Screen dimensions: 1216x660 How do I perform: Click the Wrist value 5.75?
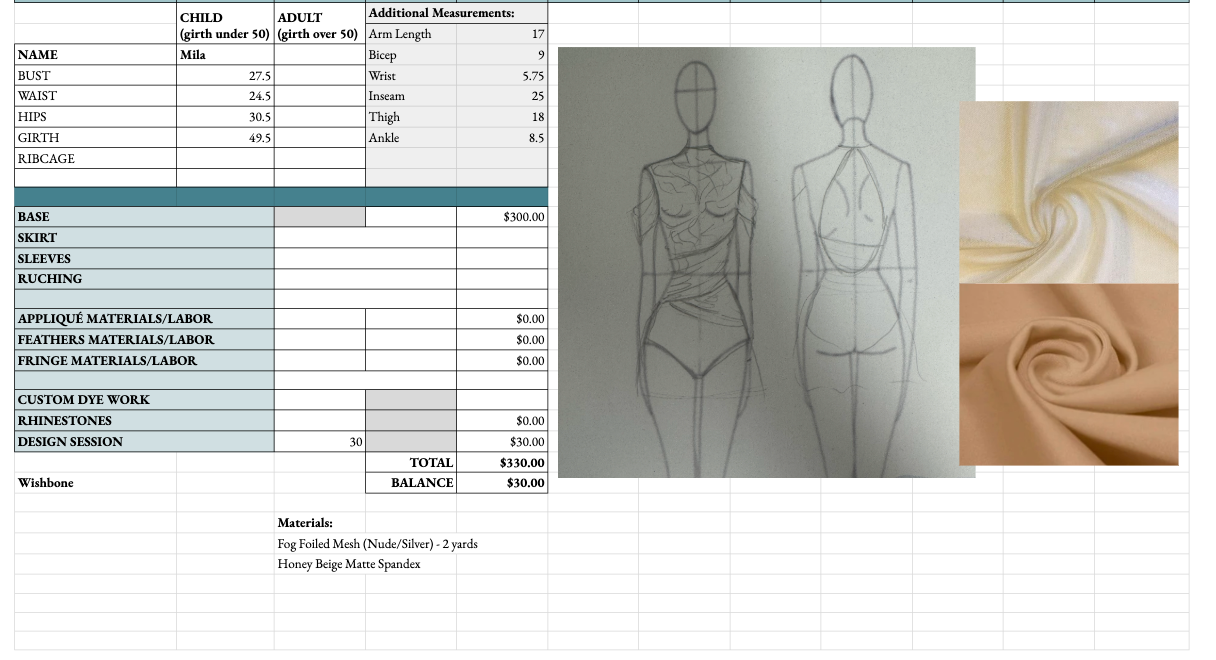[502, 76]
